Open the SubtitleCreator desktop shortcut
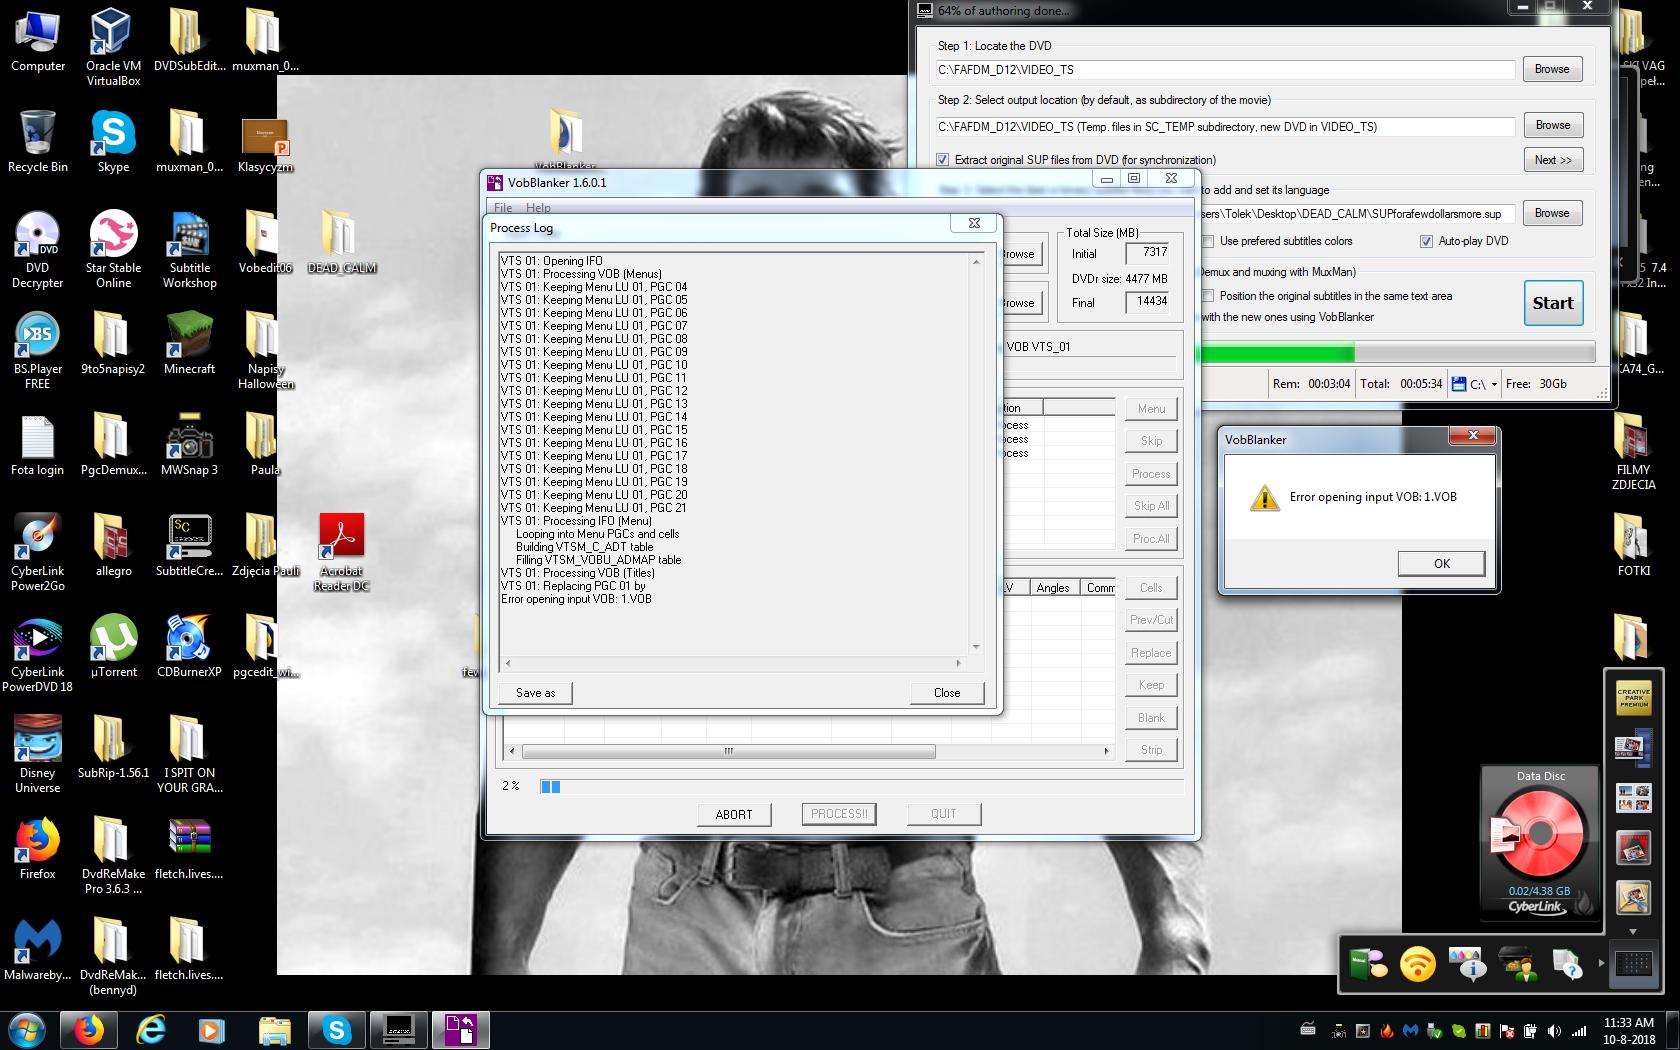1680x1050 pixels. coord(189,541)
